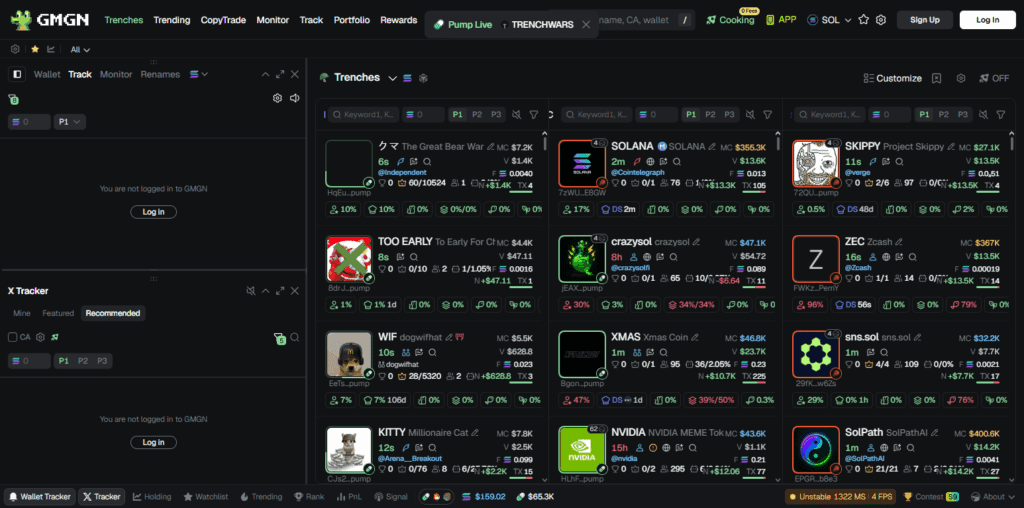Click the yellow star watchlist filter
Image resolution: width=1024 pixels, height=508 pixels.
35,49
